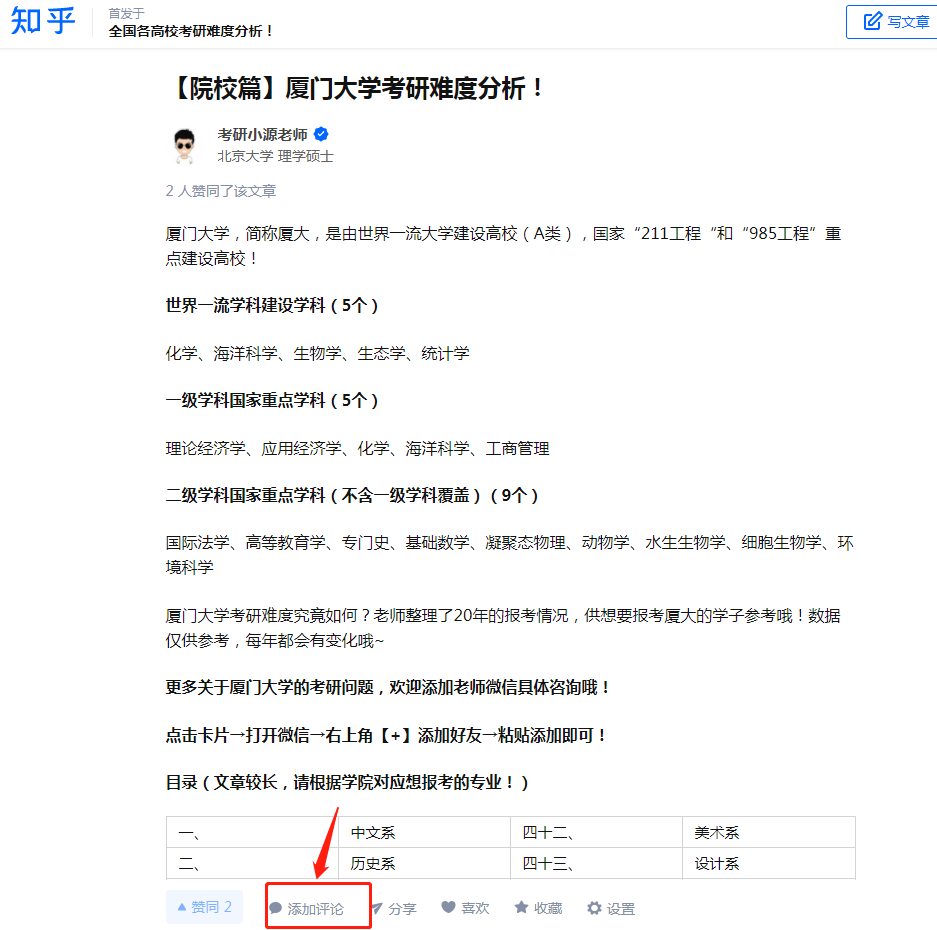Viewport: 937px width, 930px height.
Task: Click author subtitle 北京大学 理学硕士
Action: (275, 156)
